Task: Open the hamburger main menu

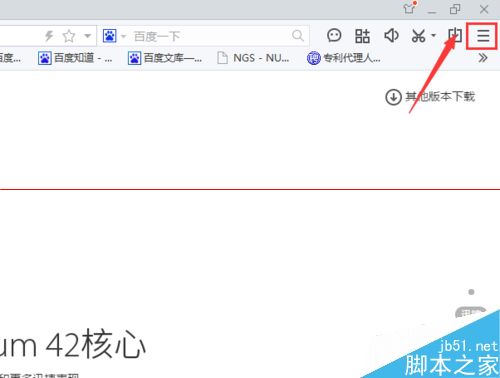Action: 483,36
